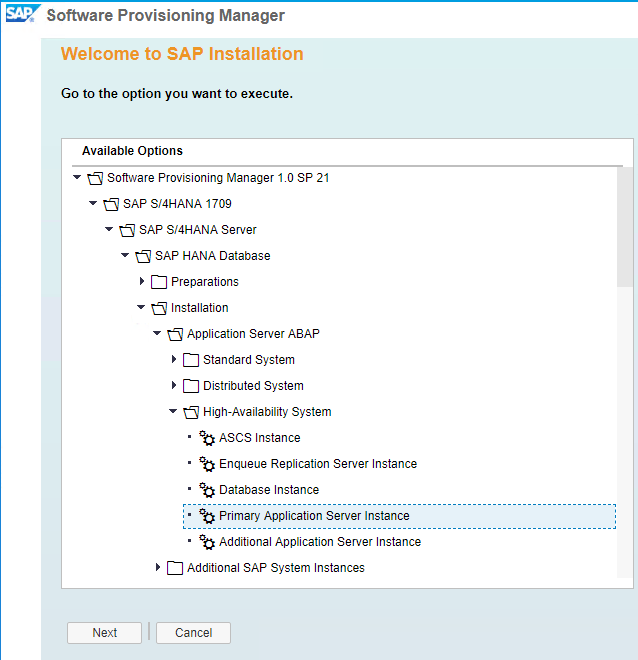Collapse the High-Availability System node
This screenshot has height=660, width=638.
tap(173, 411)
